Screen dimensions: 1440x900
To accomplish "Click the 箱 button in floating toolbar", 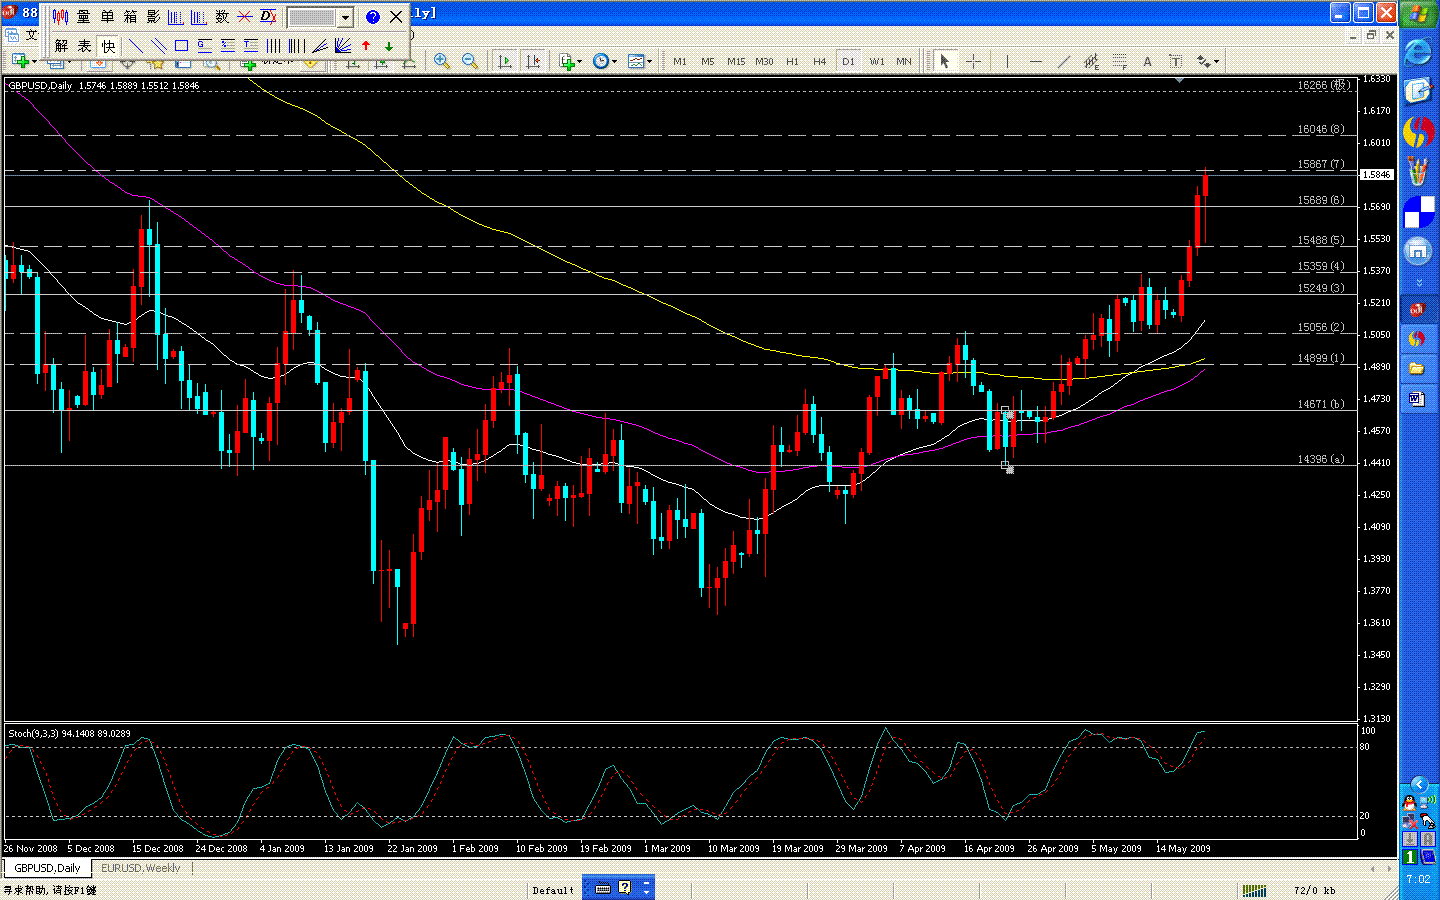I will click(130, 17).
